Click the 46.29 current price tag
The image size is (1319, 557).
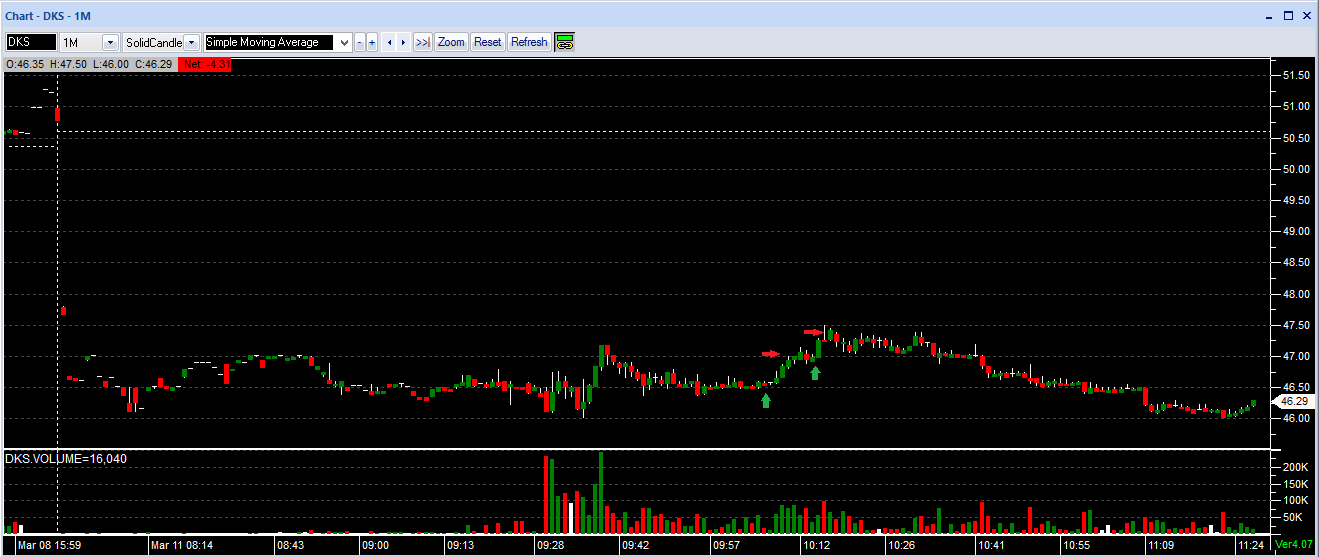tap(1292, 400)
